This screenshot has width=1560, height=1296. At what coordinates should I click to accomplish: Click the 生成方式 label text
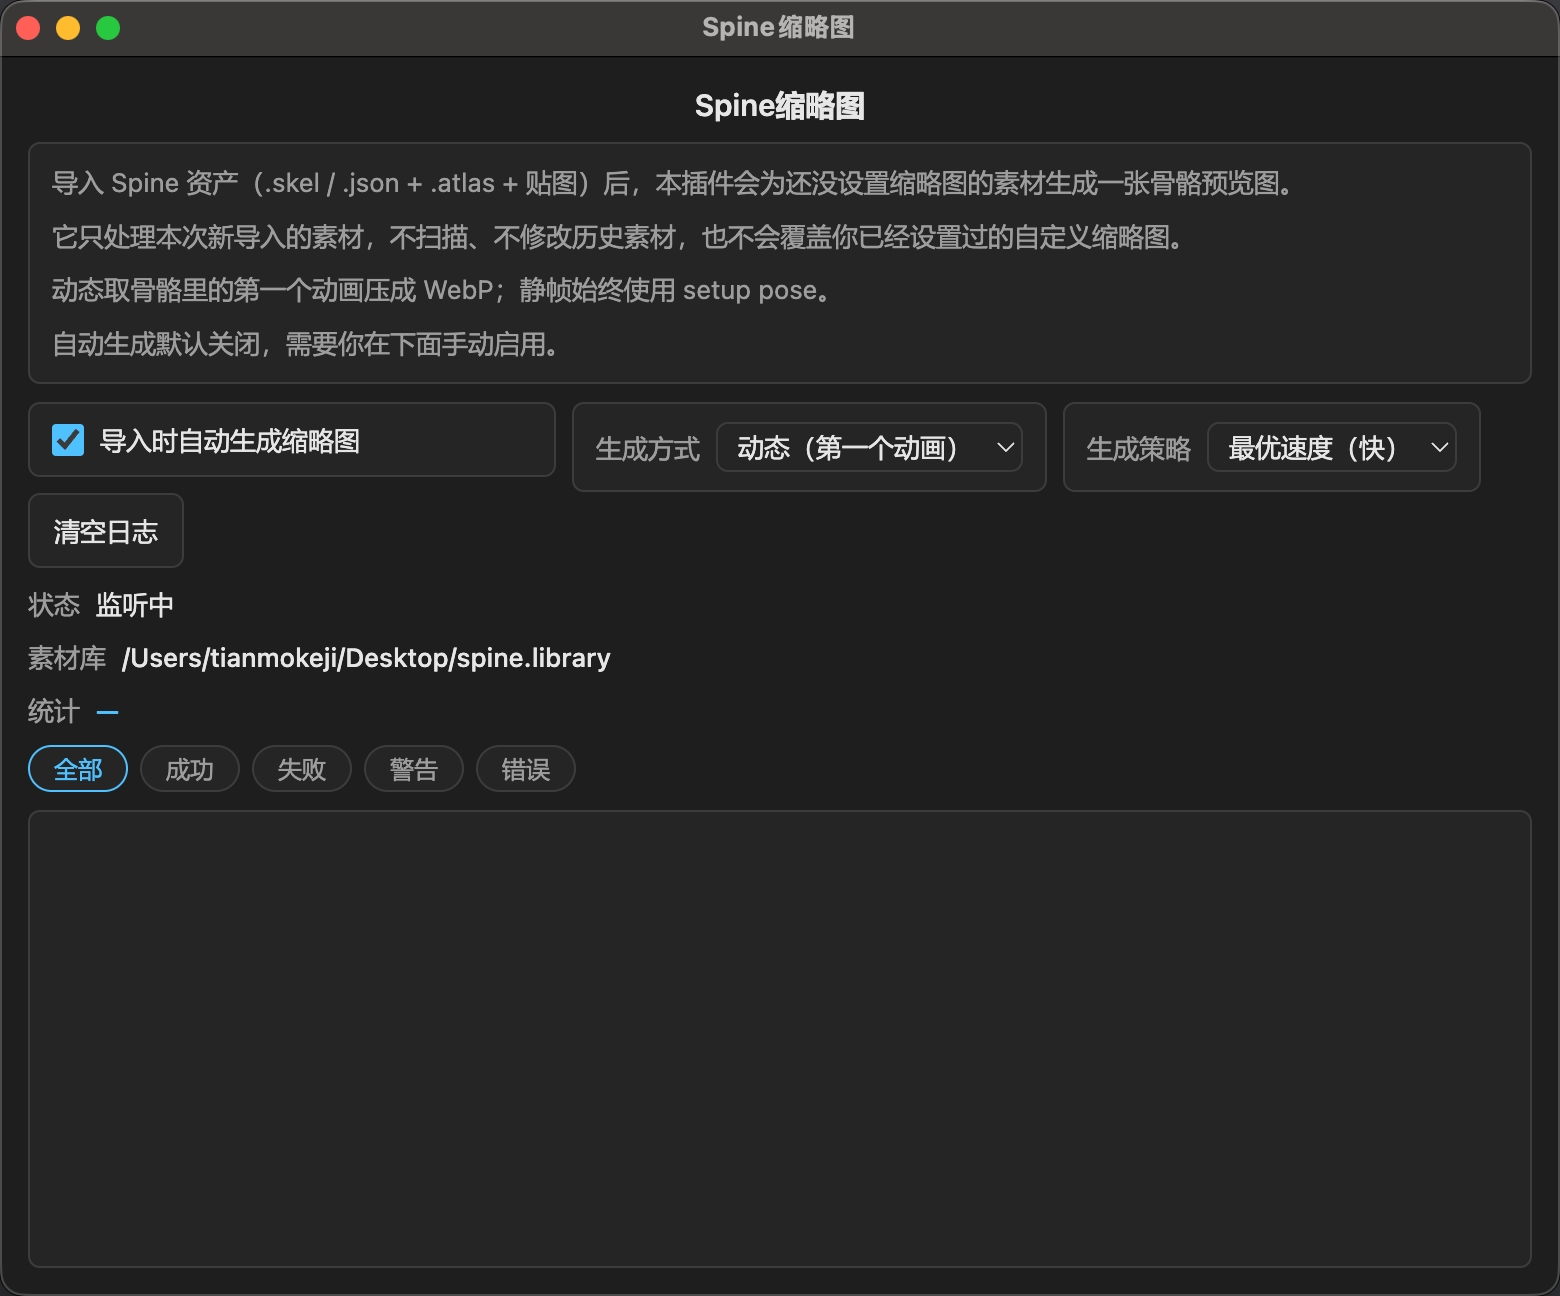[648, 449]
